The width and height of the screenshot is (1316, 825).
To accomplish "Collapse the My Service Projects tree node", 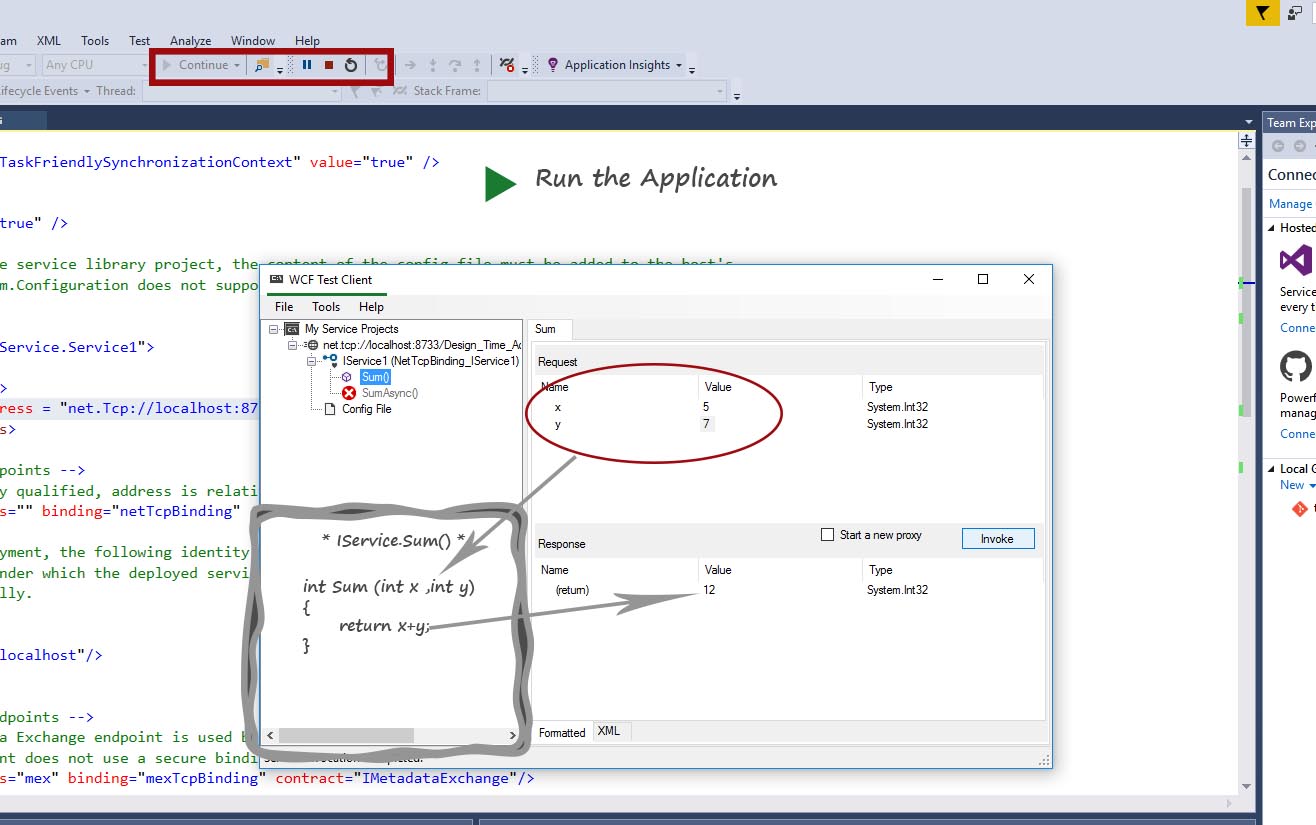I will pyautogui.click(x=273, y=329).
